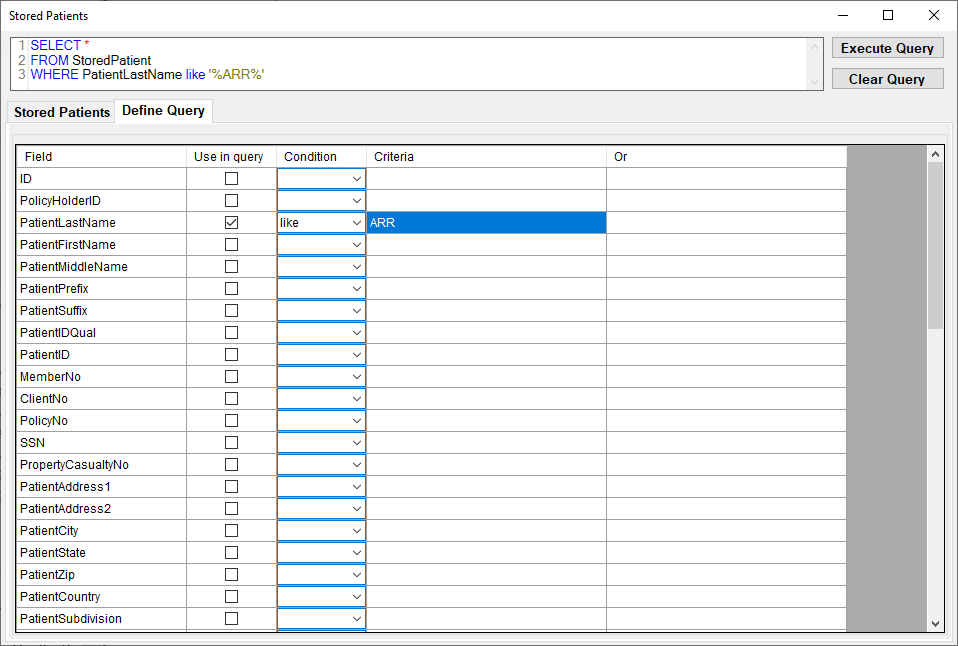
Task: Click the Criteria cell for SSN
Action: coord(486,442)
